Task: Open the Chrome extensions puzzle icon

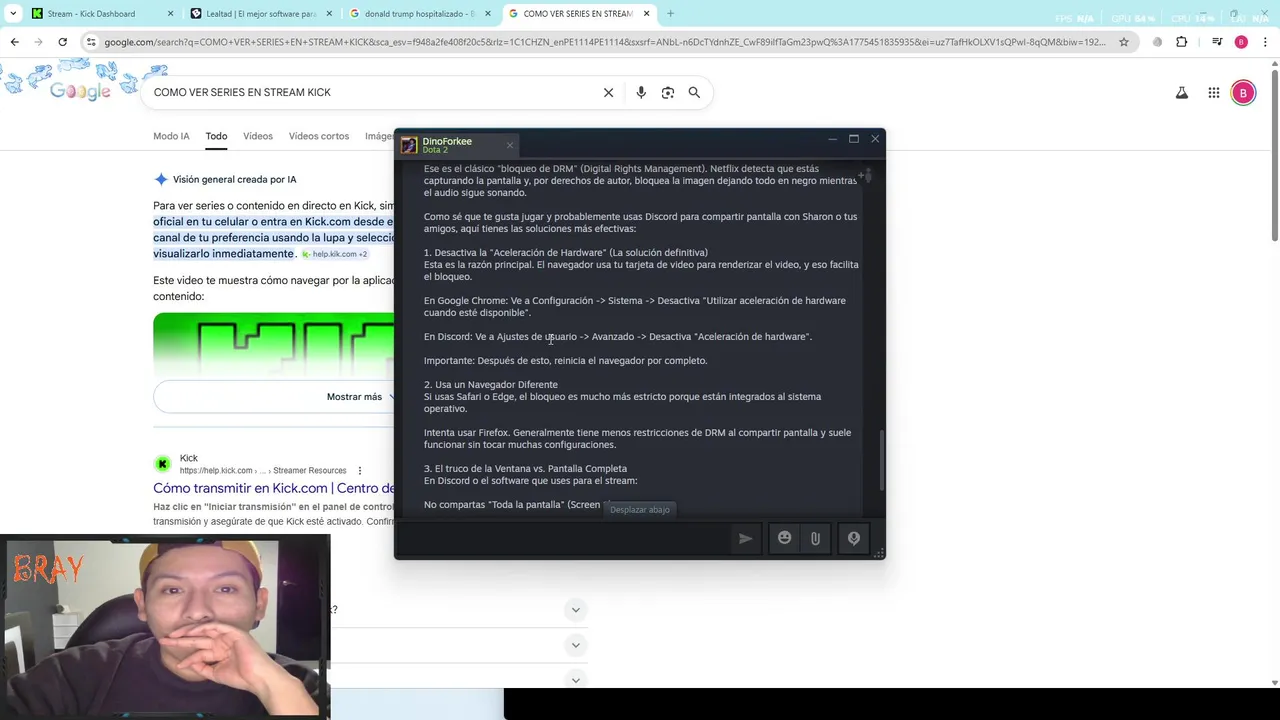Action: pos(1181,42)
